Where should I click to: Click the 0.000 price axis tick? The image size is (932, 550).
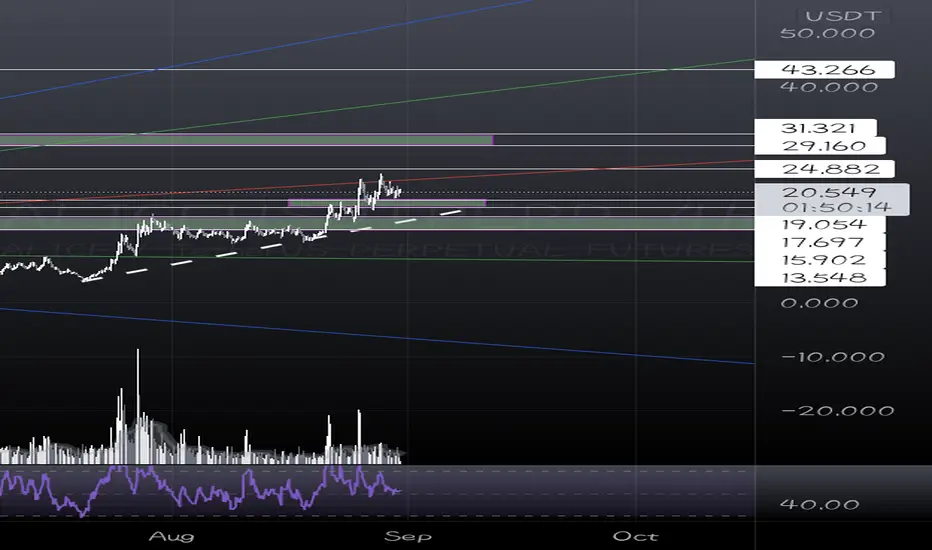[x=820, y=303]
